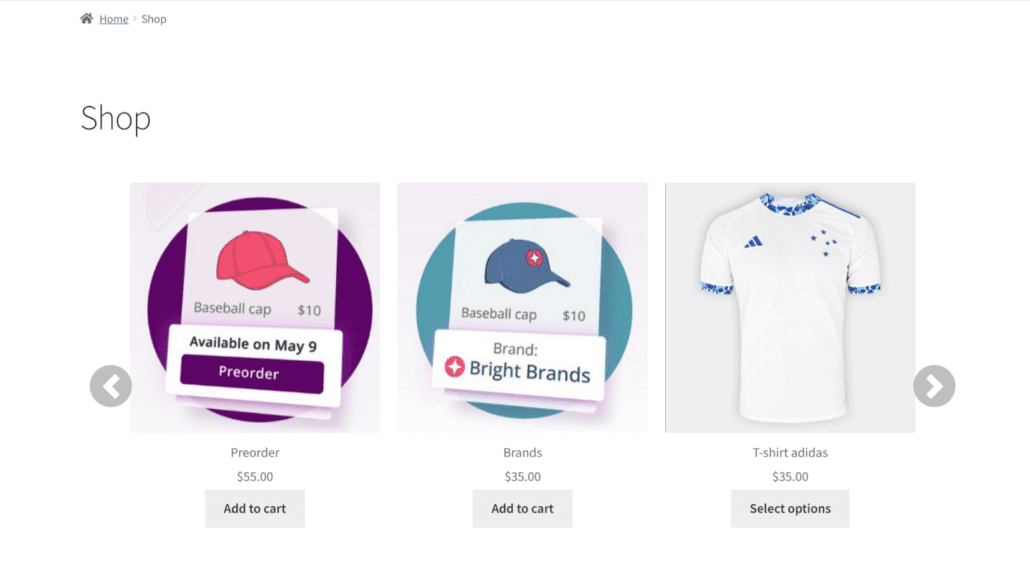Click the $55.00 price of Preorder

click(255, 477)
